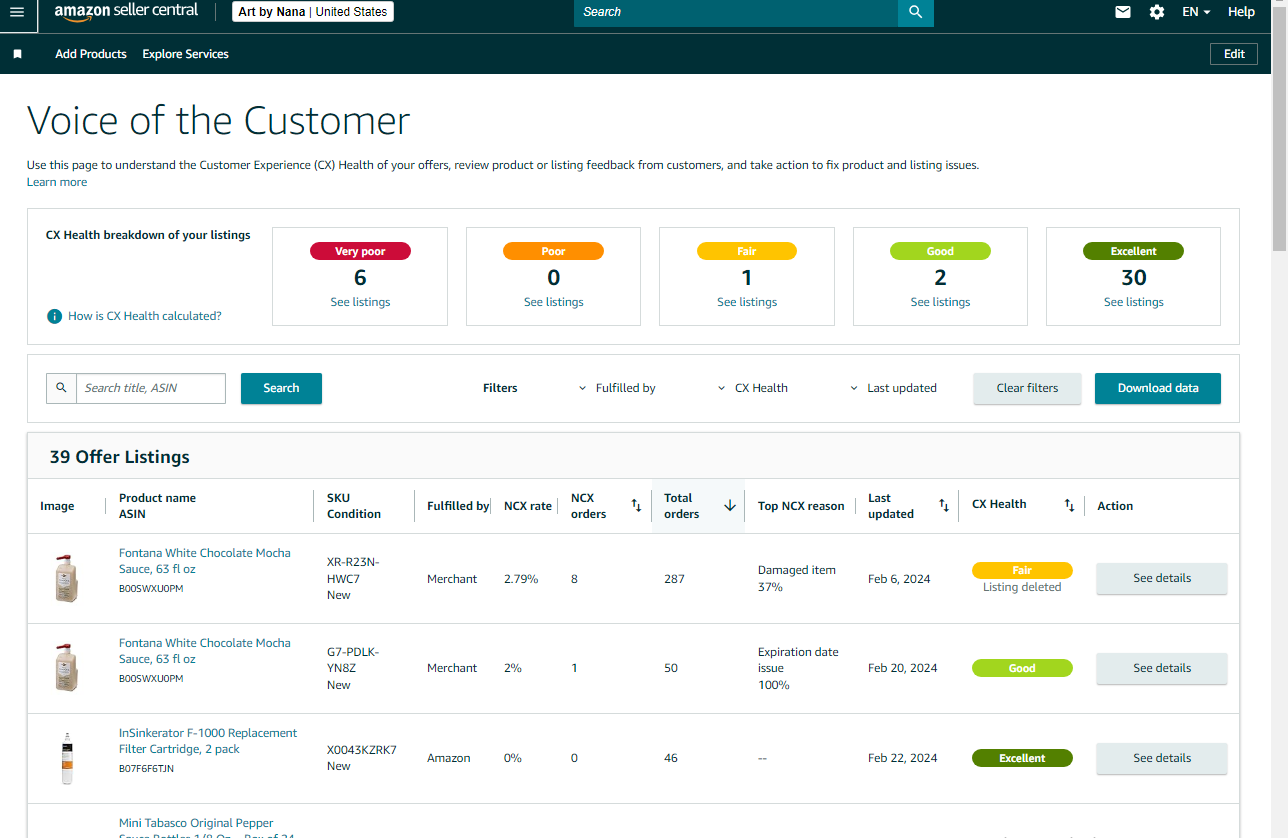Viewport: 1288px width, 838px height.
Task: Expand the Last updated filter
Action: 893,388
